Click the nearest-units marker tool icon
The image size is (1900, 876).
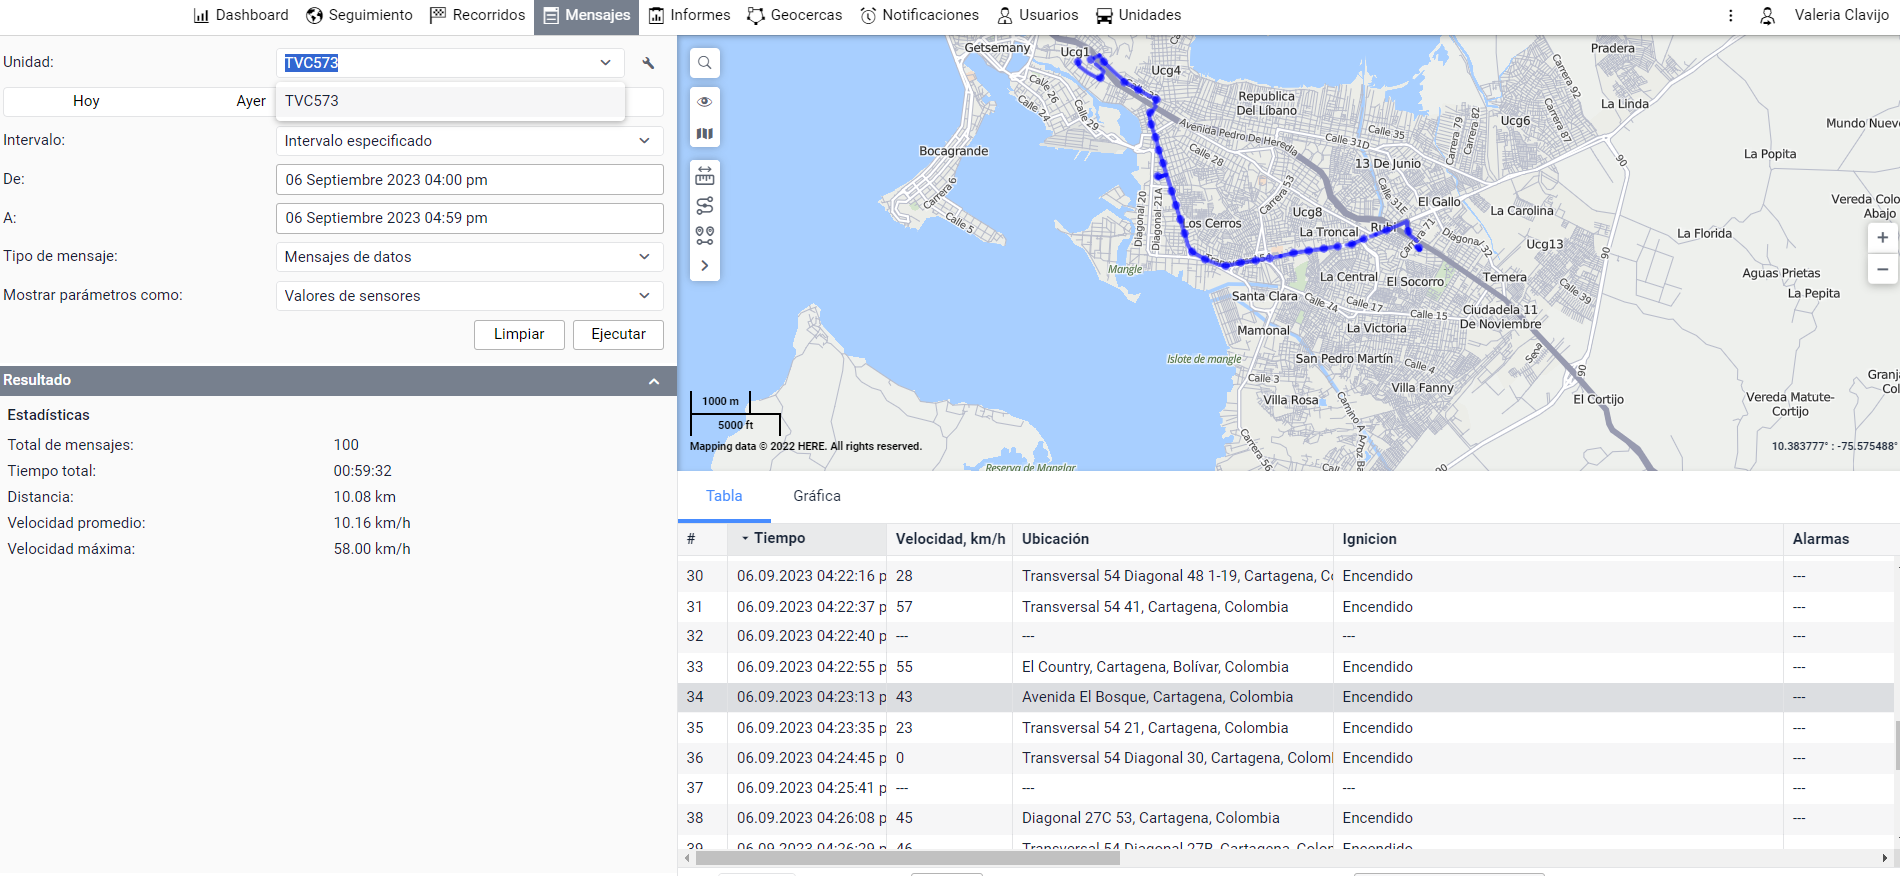click(x=705, y=236)
